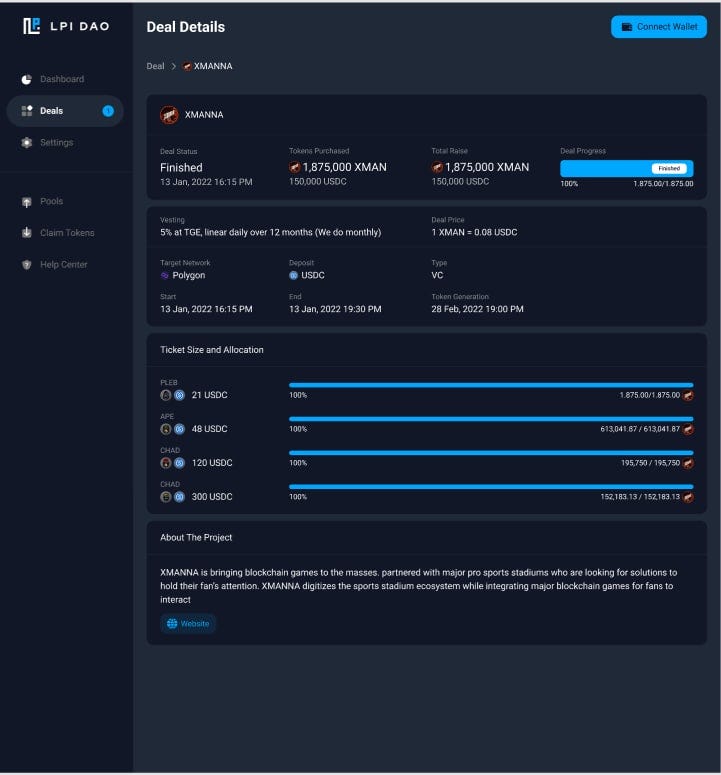Screen dimensions: 721x775
Task: Click the Help Center shield icon
Action: tap(27, 264)
